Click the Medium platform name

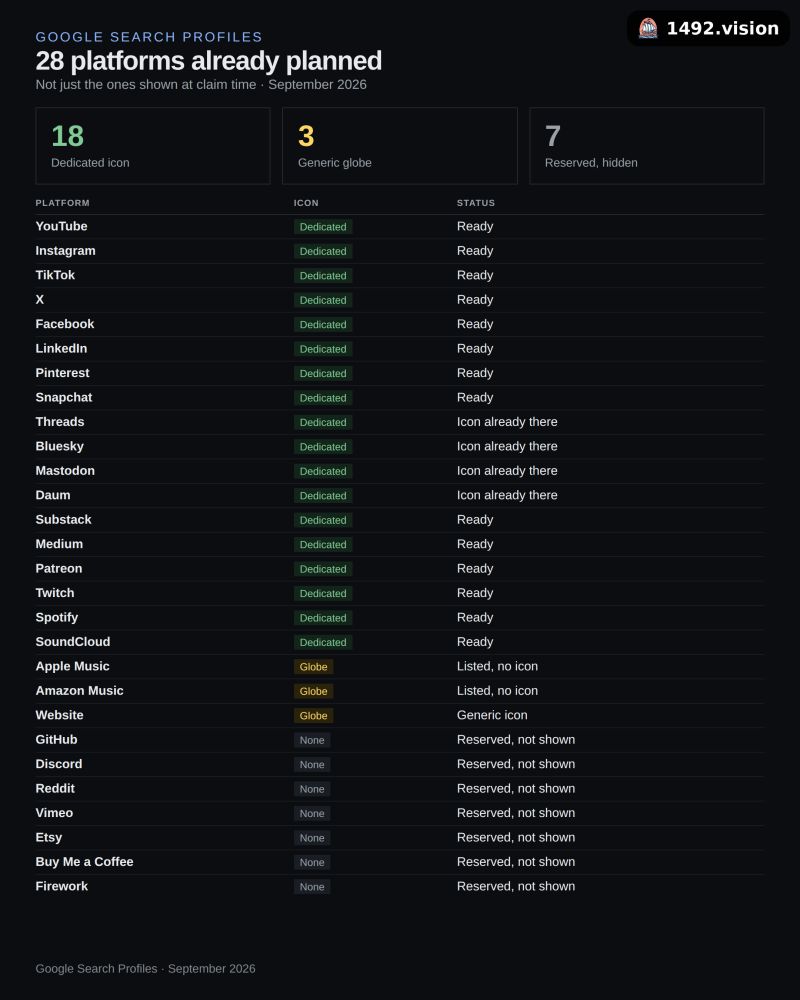click(59, 544)
